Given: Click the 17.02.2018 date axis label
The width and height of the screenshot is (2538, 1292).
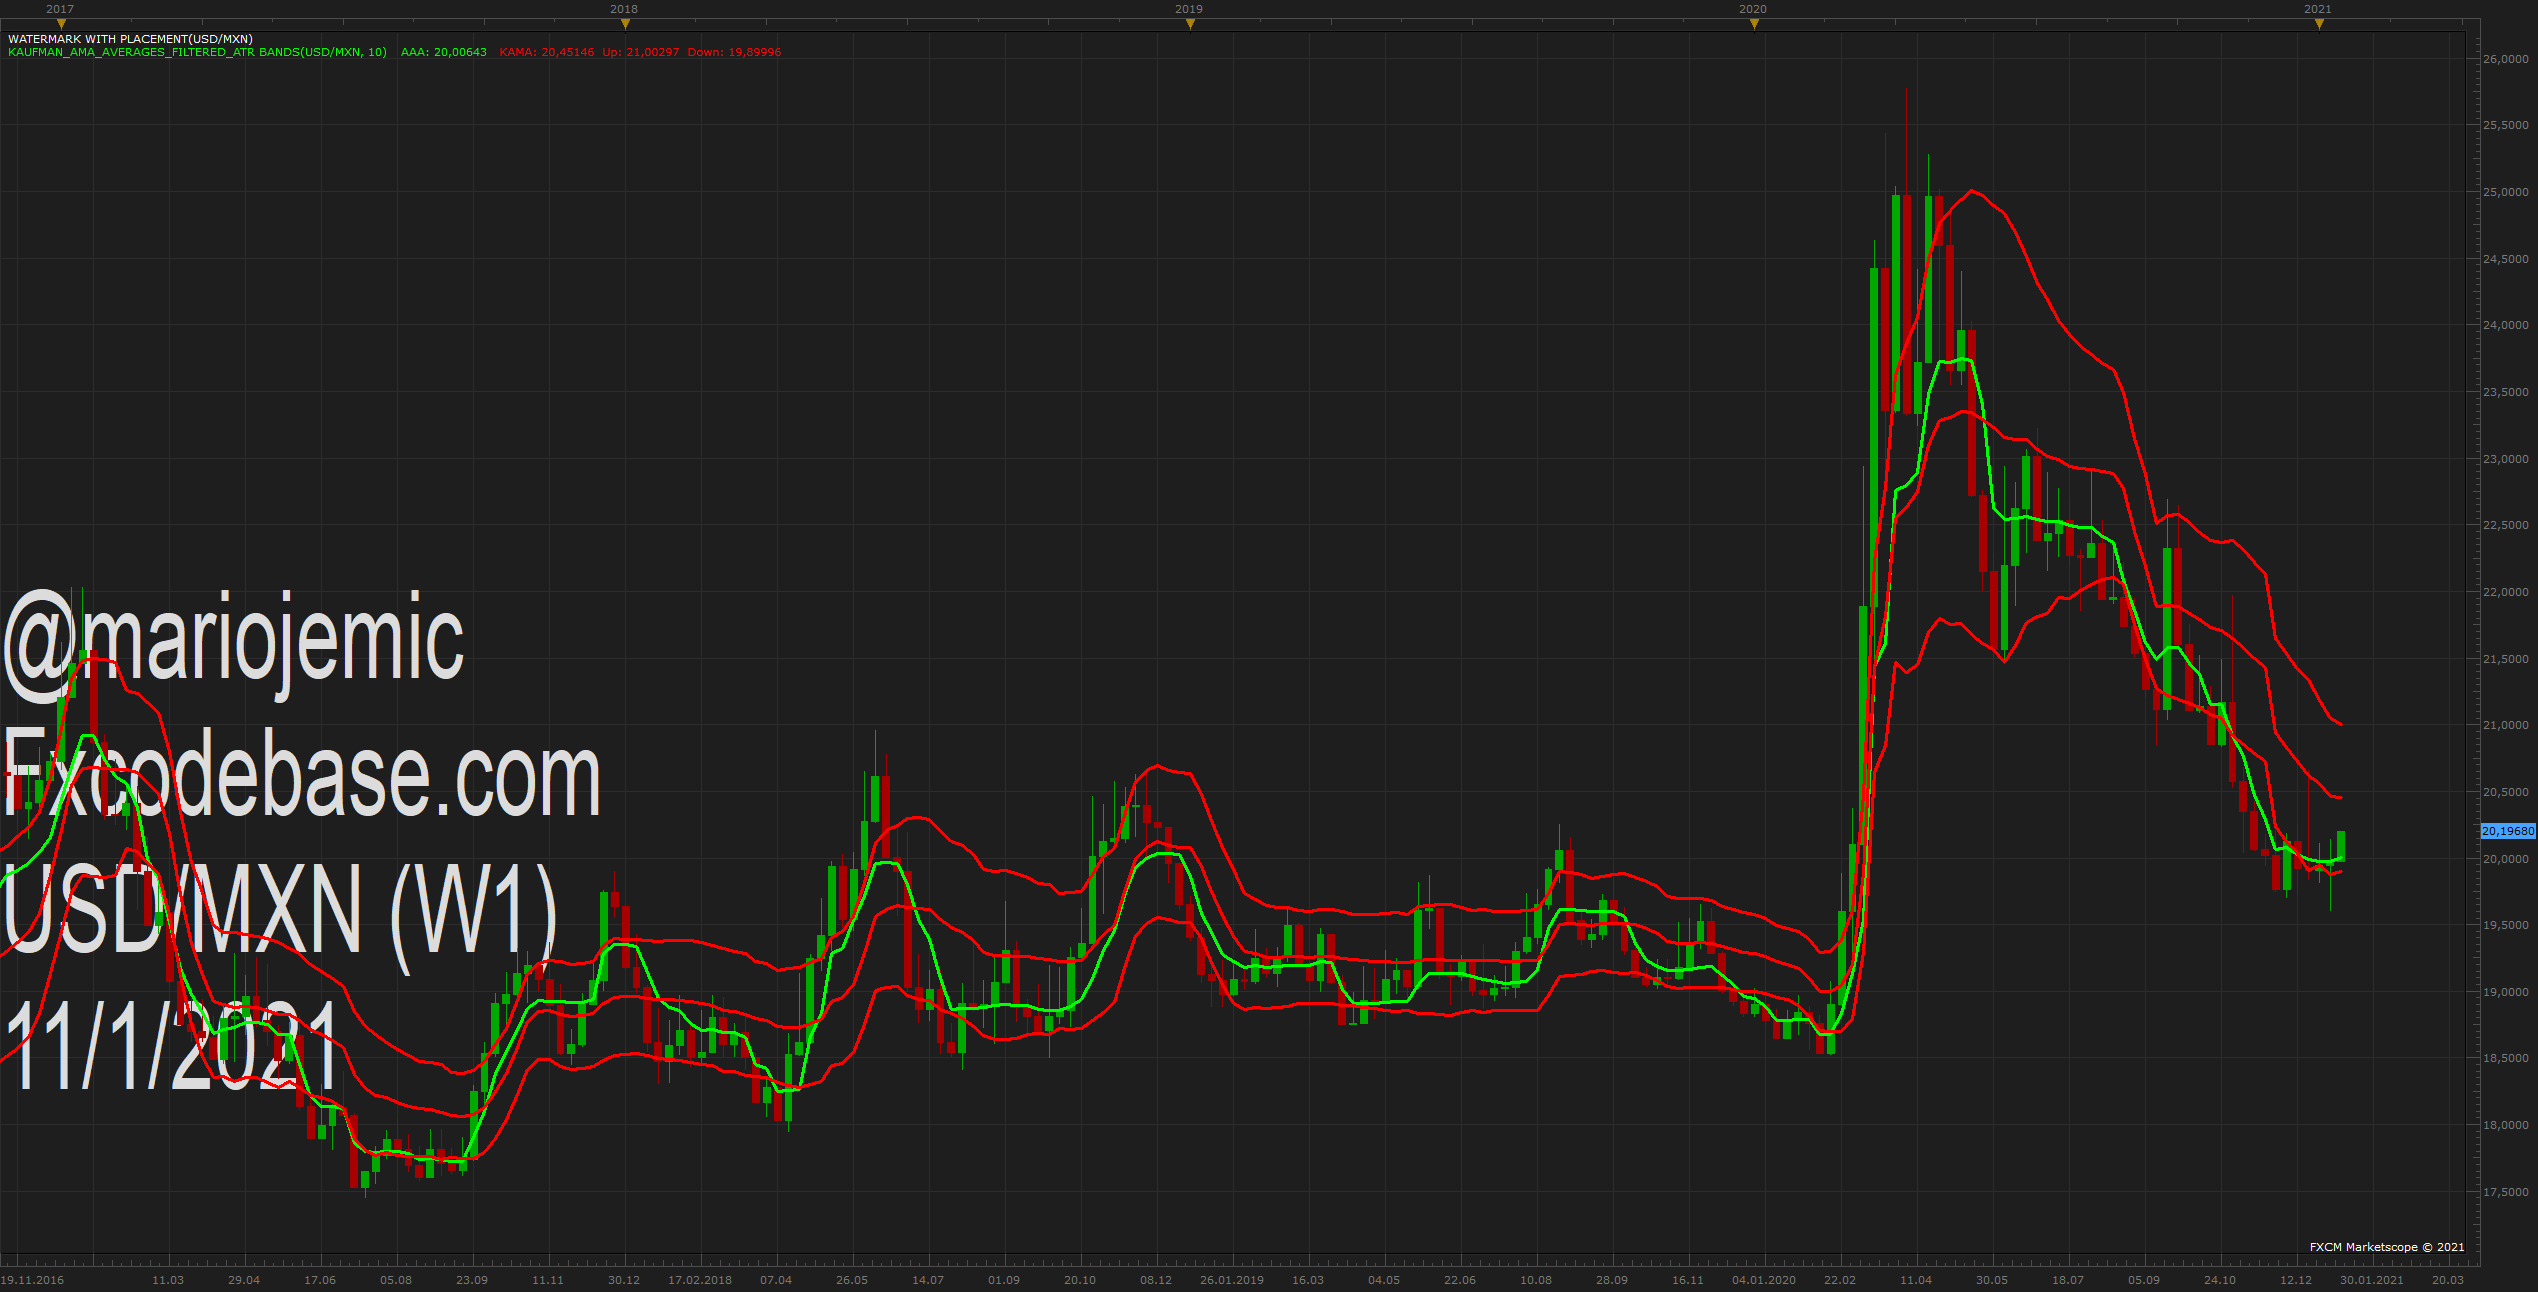Looking at the screenshot, I should tap(700, 1280).
